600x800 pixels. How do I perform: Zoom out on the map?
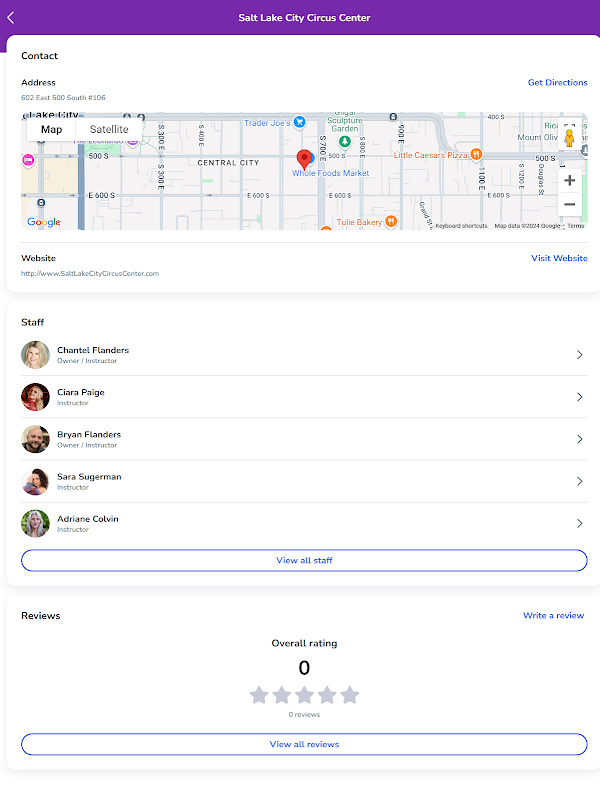pos(569,204)
